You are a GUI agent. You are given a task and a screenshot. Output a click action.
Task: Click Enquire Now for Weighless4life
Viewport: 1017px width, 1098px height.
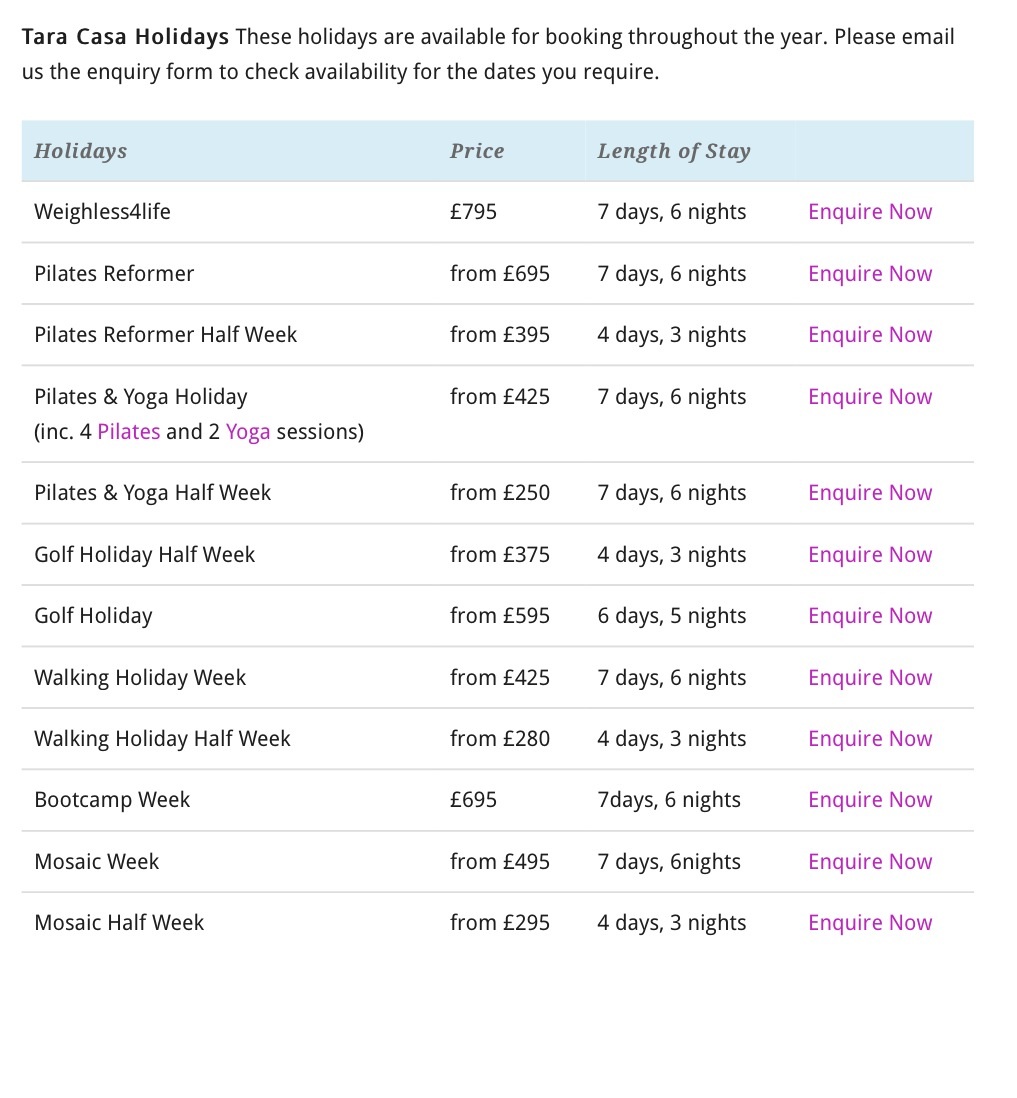pos(869,212)
